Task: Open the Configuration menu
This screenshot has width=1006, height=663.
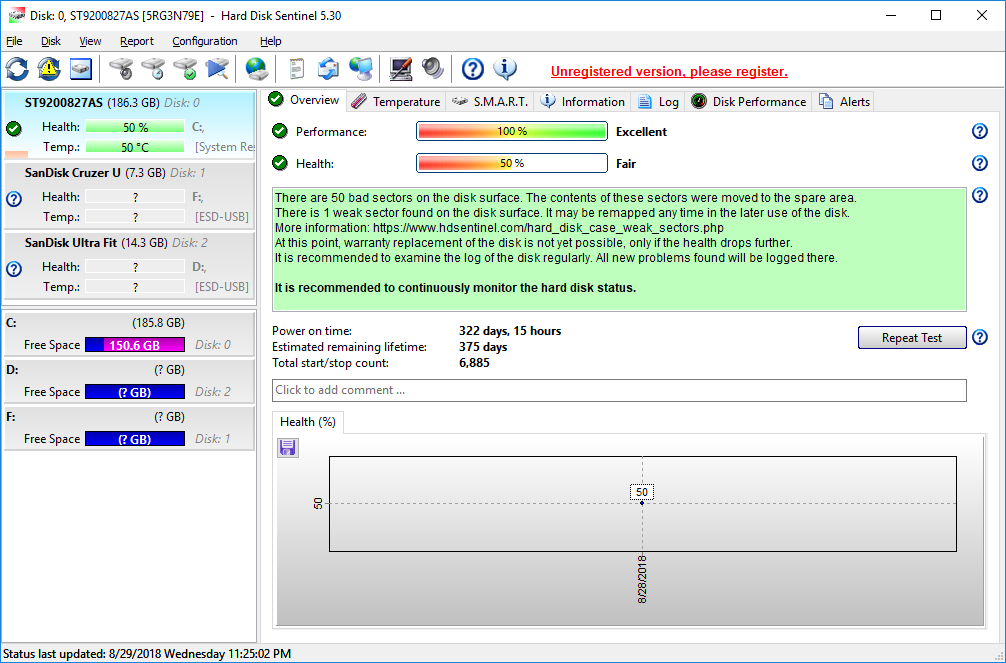Action: (205, 41)
